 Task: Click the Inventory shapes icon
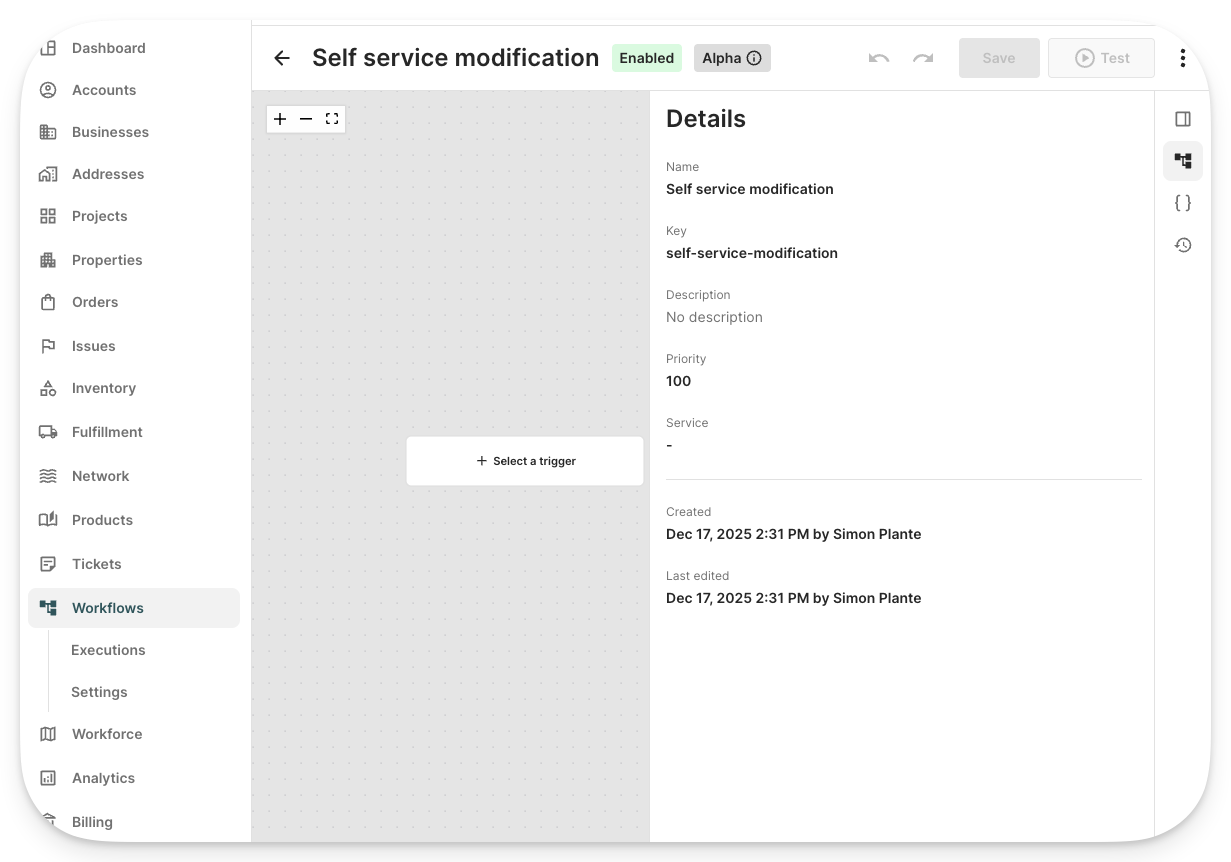pyautogui.click(x=48, y=388)
